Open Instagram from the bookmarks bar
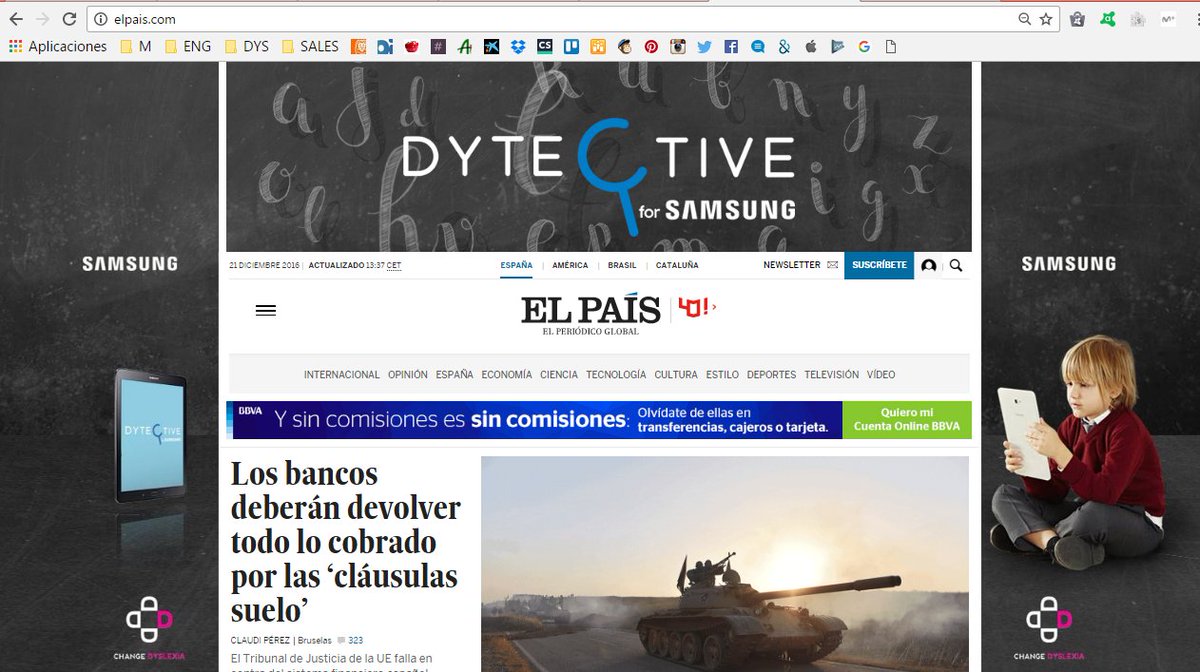 677,46
